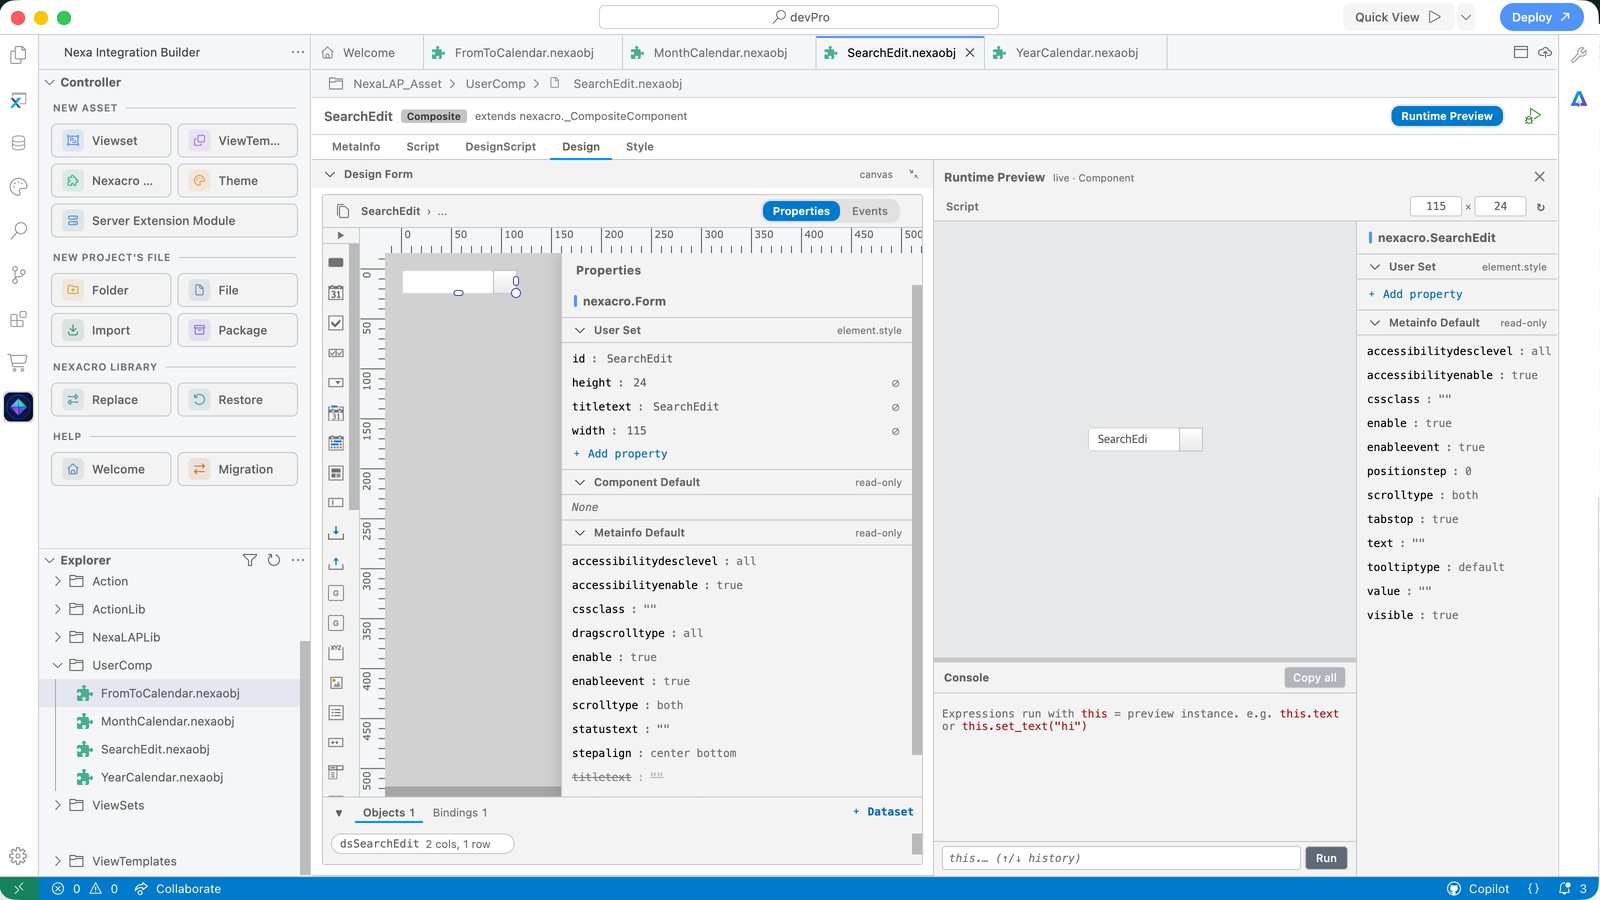Select the FileDownload component in palette

336,533
